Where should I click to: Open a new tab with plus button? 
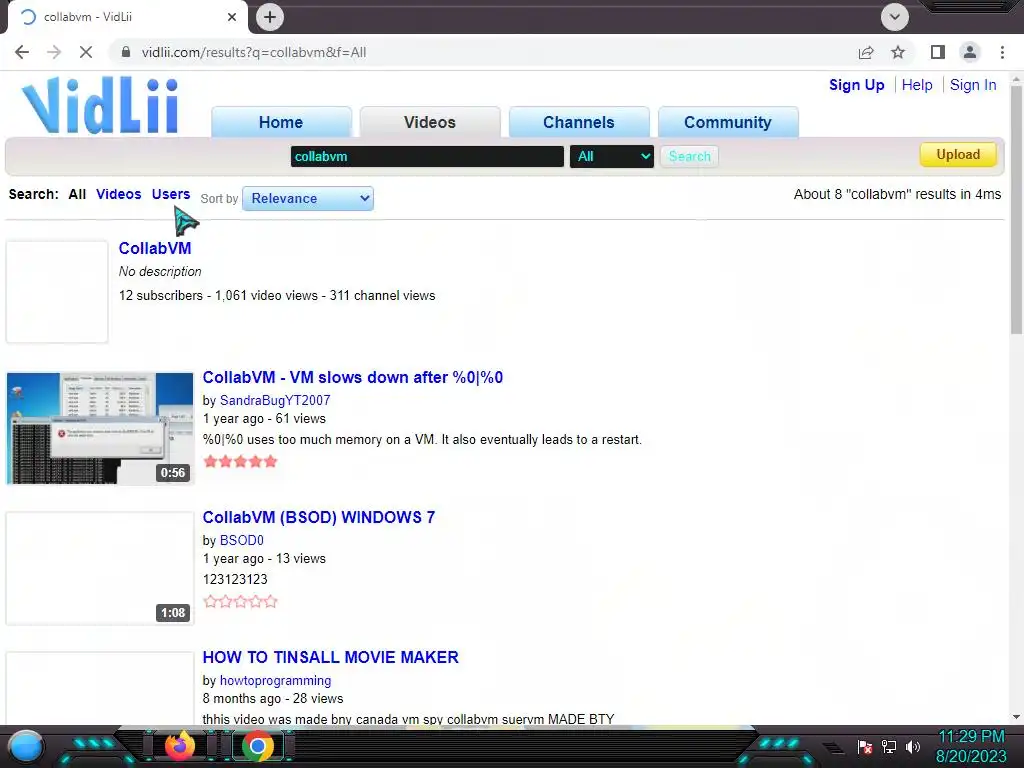pyautogui.click(x=270, y=17)
